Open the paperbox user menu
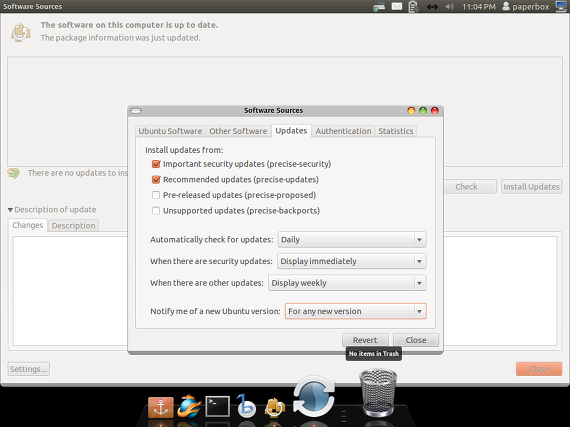This screenshot has height=427, width=570. [x=526, y=7]
